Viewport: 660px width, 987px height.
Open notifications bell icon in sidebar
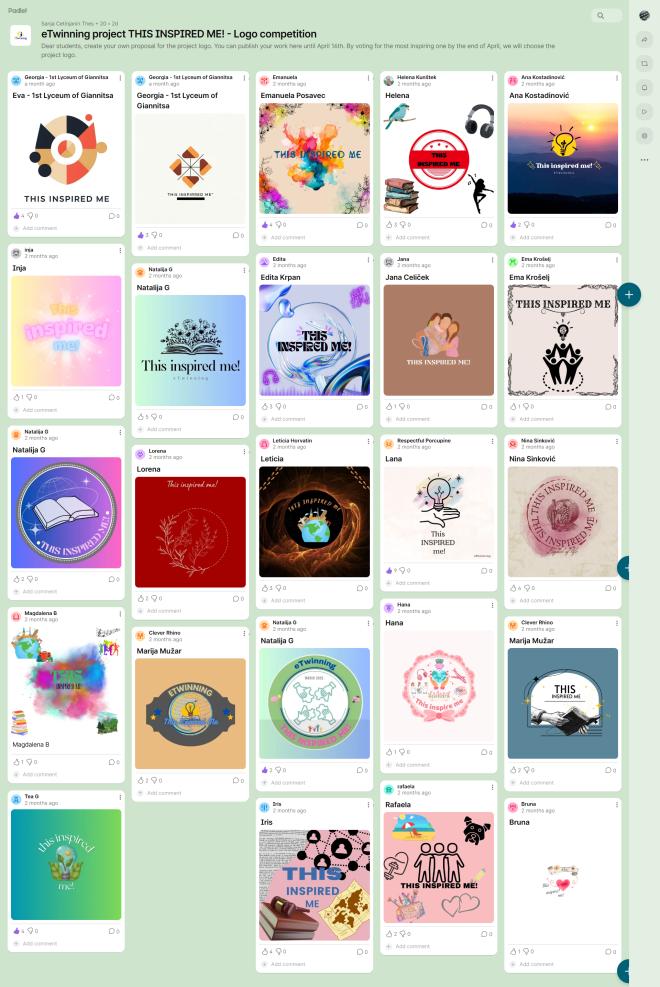[644, 87]
